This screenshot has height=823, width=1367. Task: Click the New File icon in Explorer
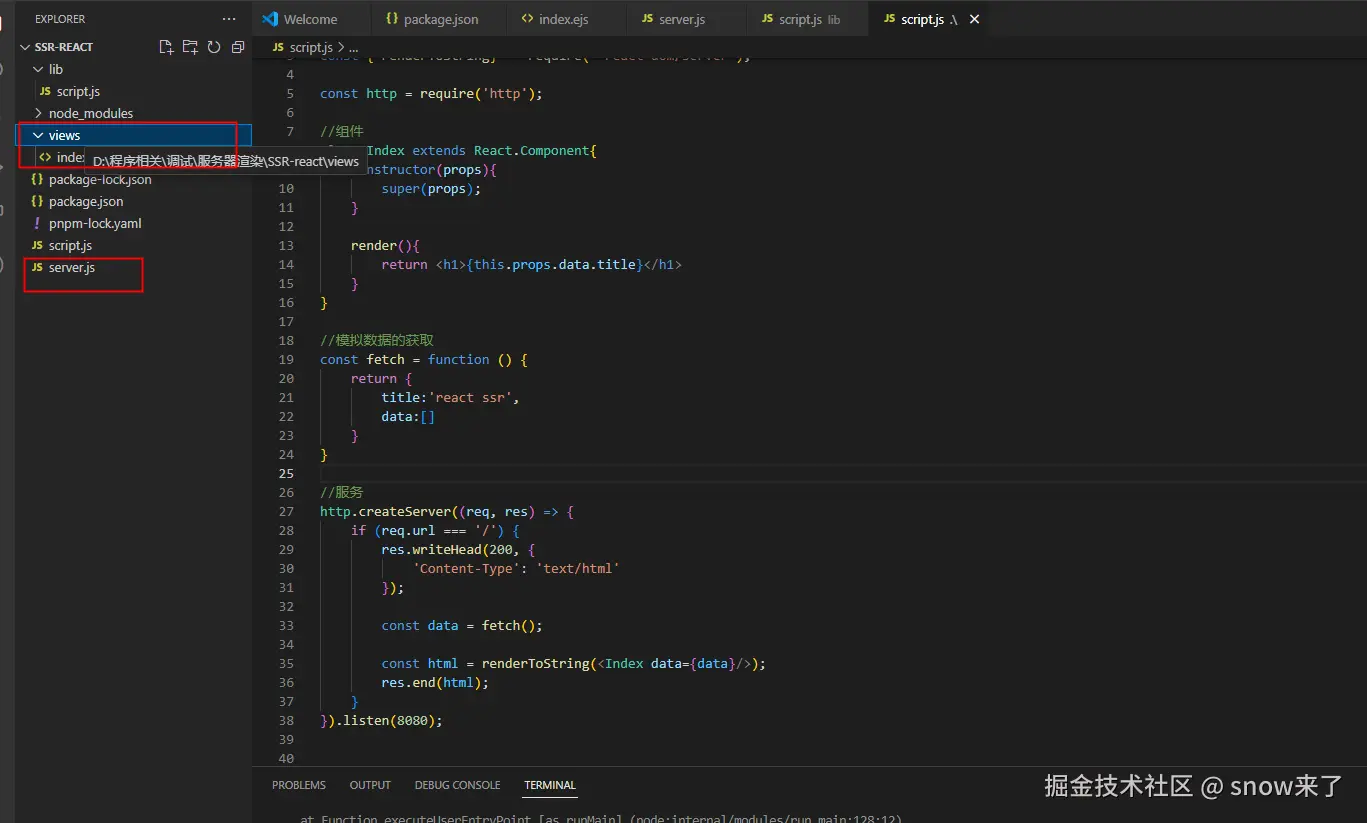coord(166,47)
